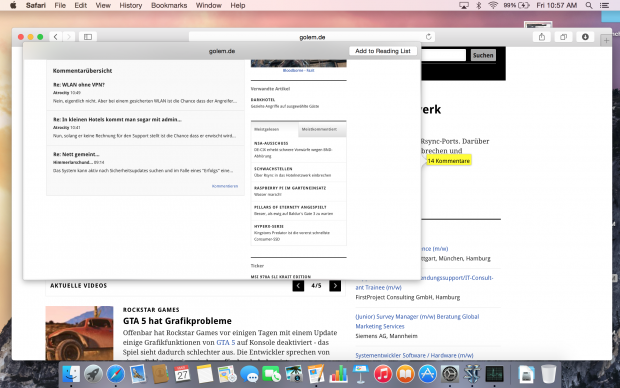This screenshot has width=620, height=388.
Task: Click the battery status indicator
Action: [516, 5]
